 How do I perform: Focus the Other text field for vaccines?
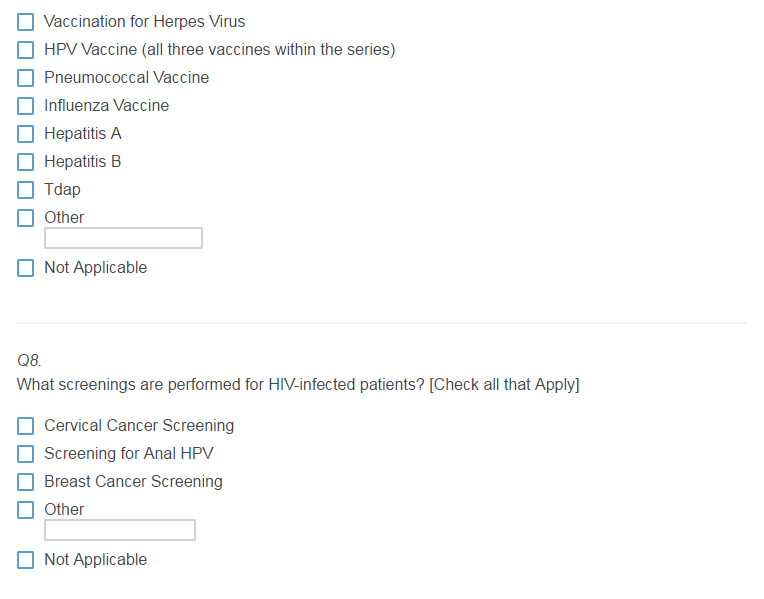[123, 238]
